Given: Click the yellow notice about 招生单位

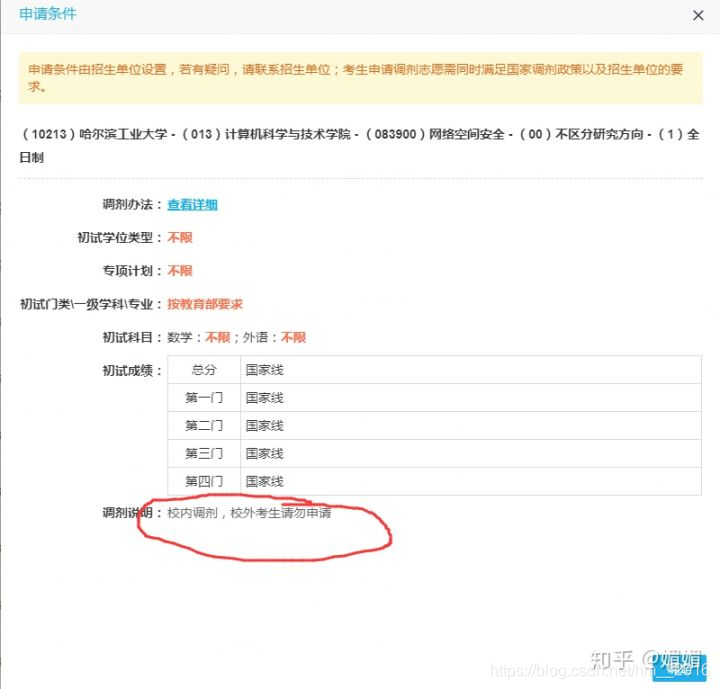Looking at the screenshot, I should (x=360, y=78).
